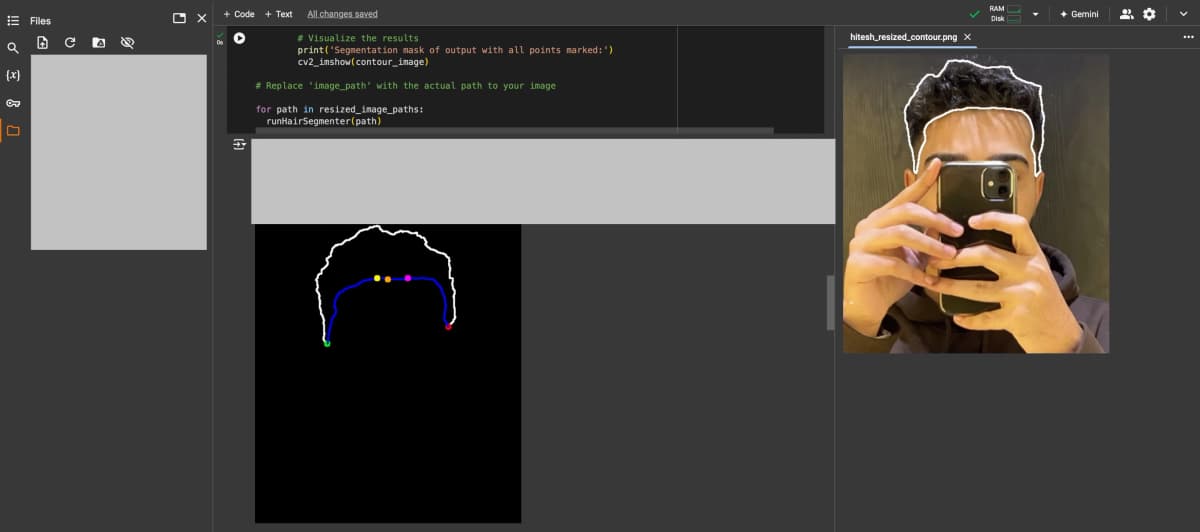
Task: Open the viewer pane more options menu
Action: point(1188,37)
